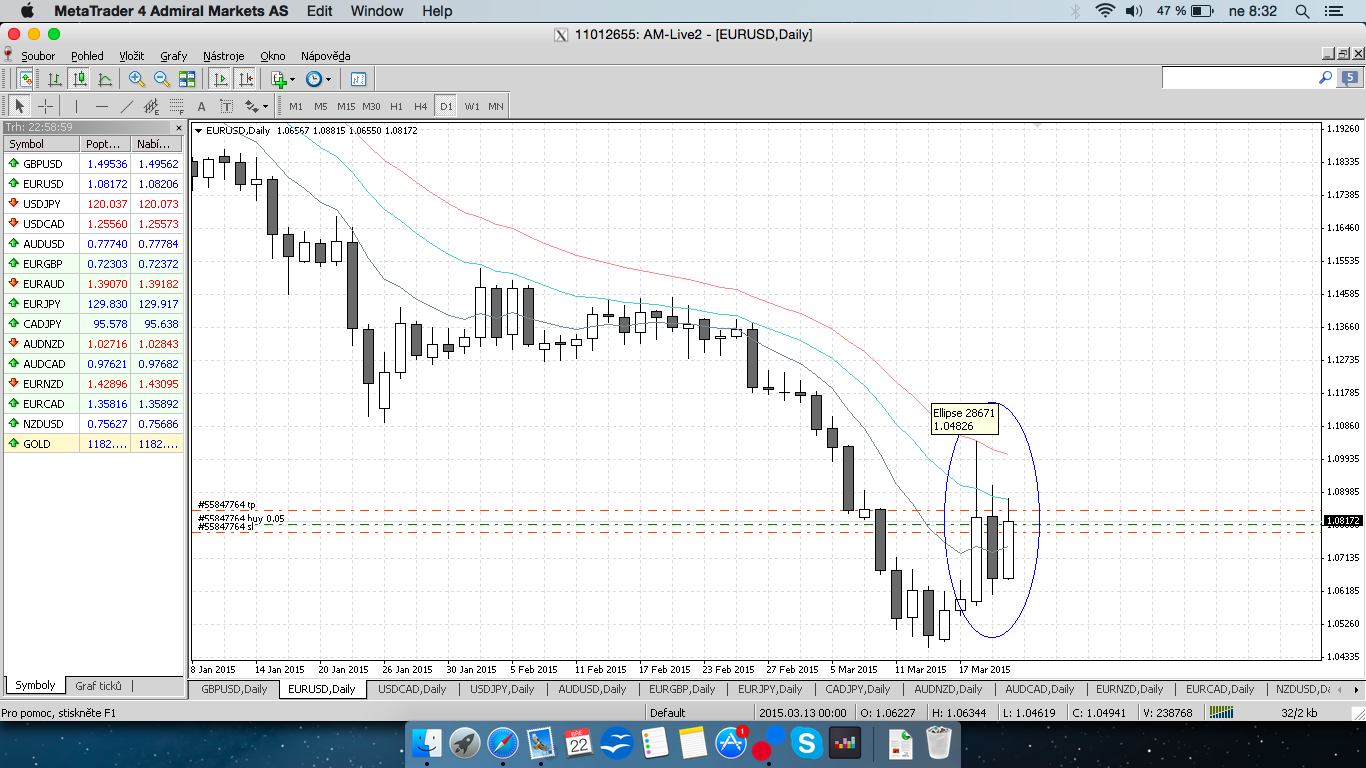Switch to MN timeframe
Viewport: 1366px width, 768px height.
click(496, 106)
